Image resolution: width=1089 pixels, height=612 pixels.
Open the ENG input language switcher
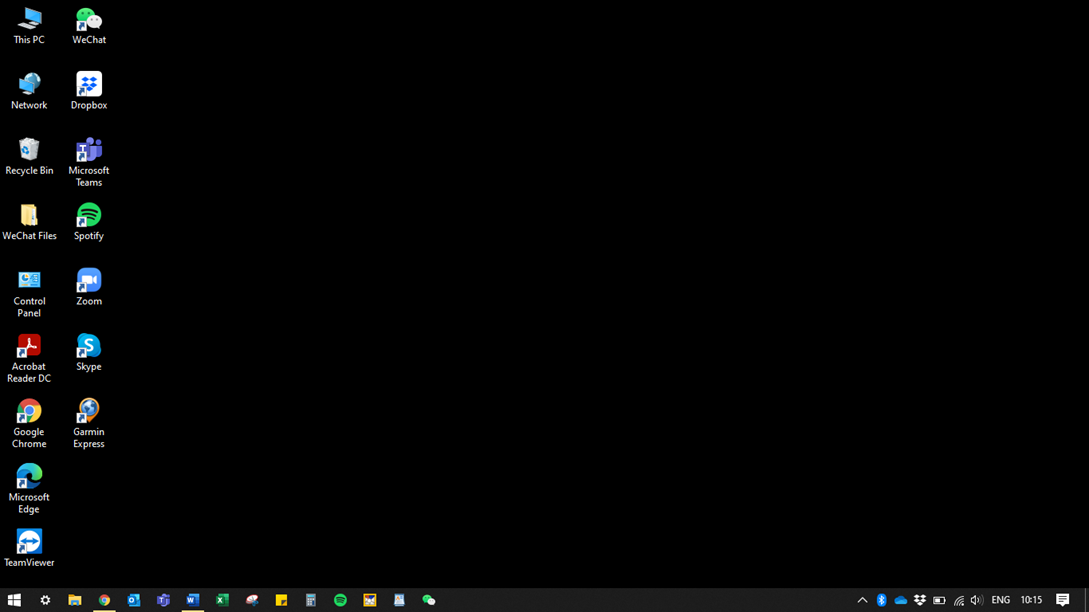tap(1000, 600)
